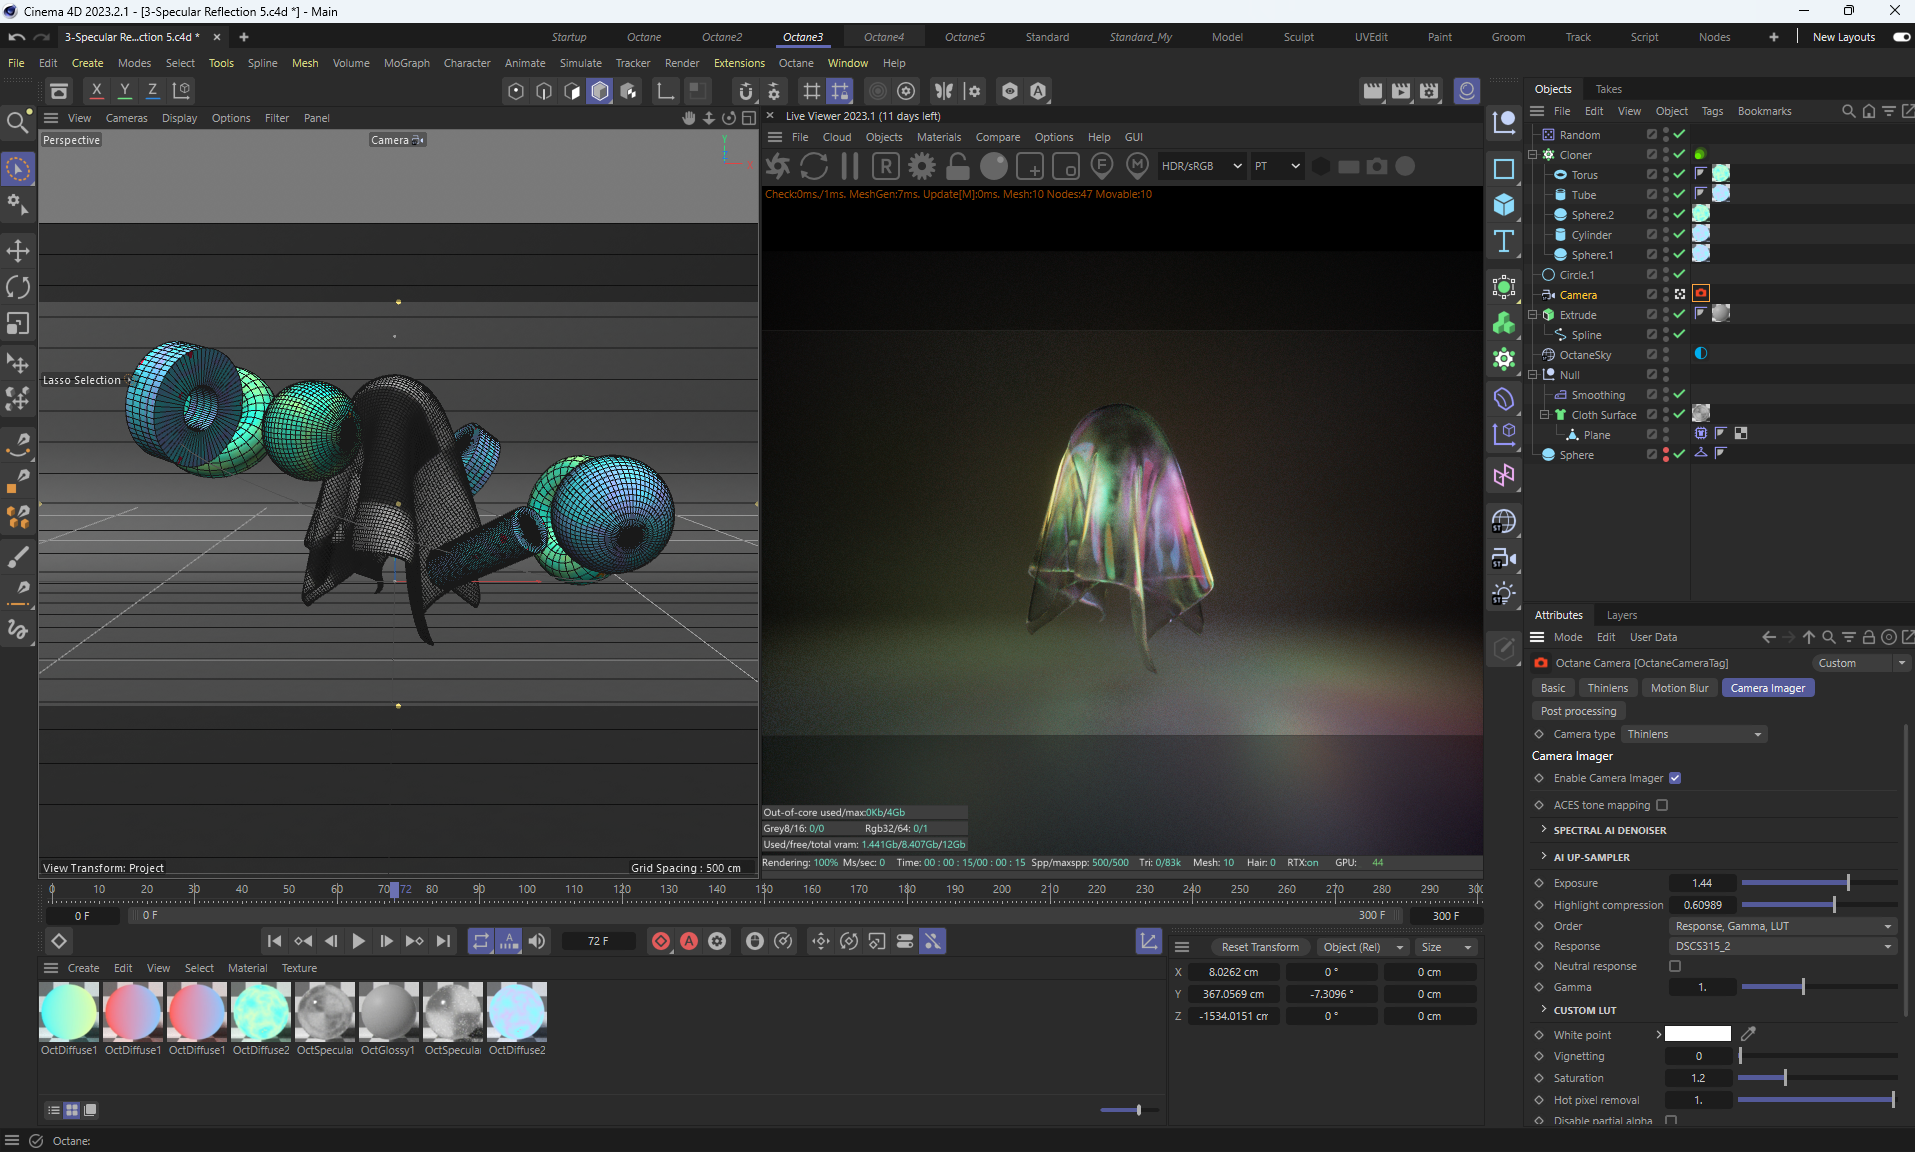Select the Rotate tool in left toolbar
Viewport: 1915px width, 1152px height.
18,288
